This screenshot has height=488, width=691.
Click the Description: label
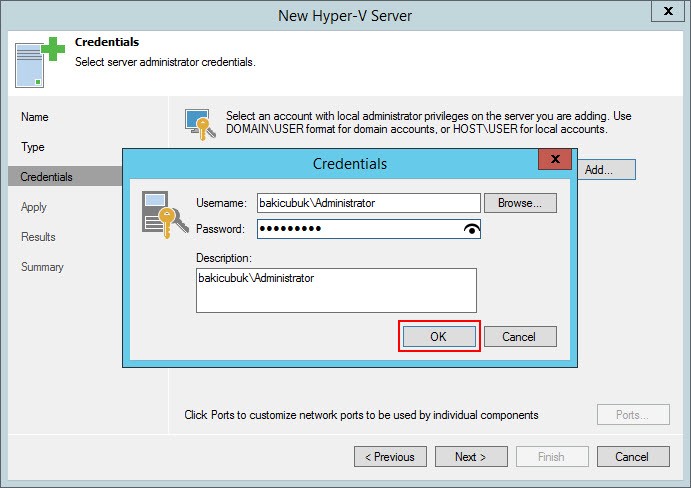tap(224, 258)
